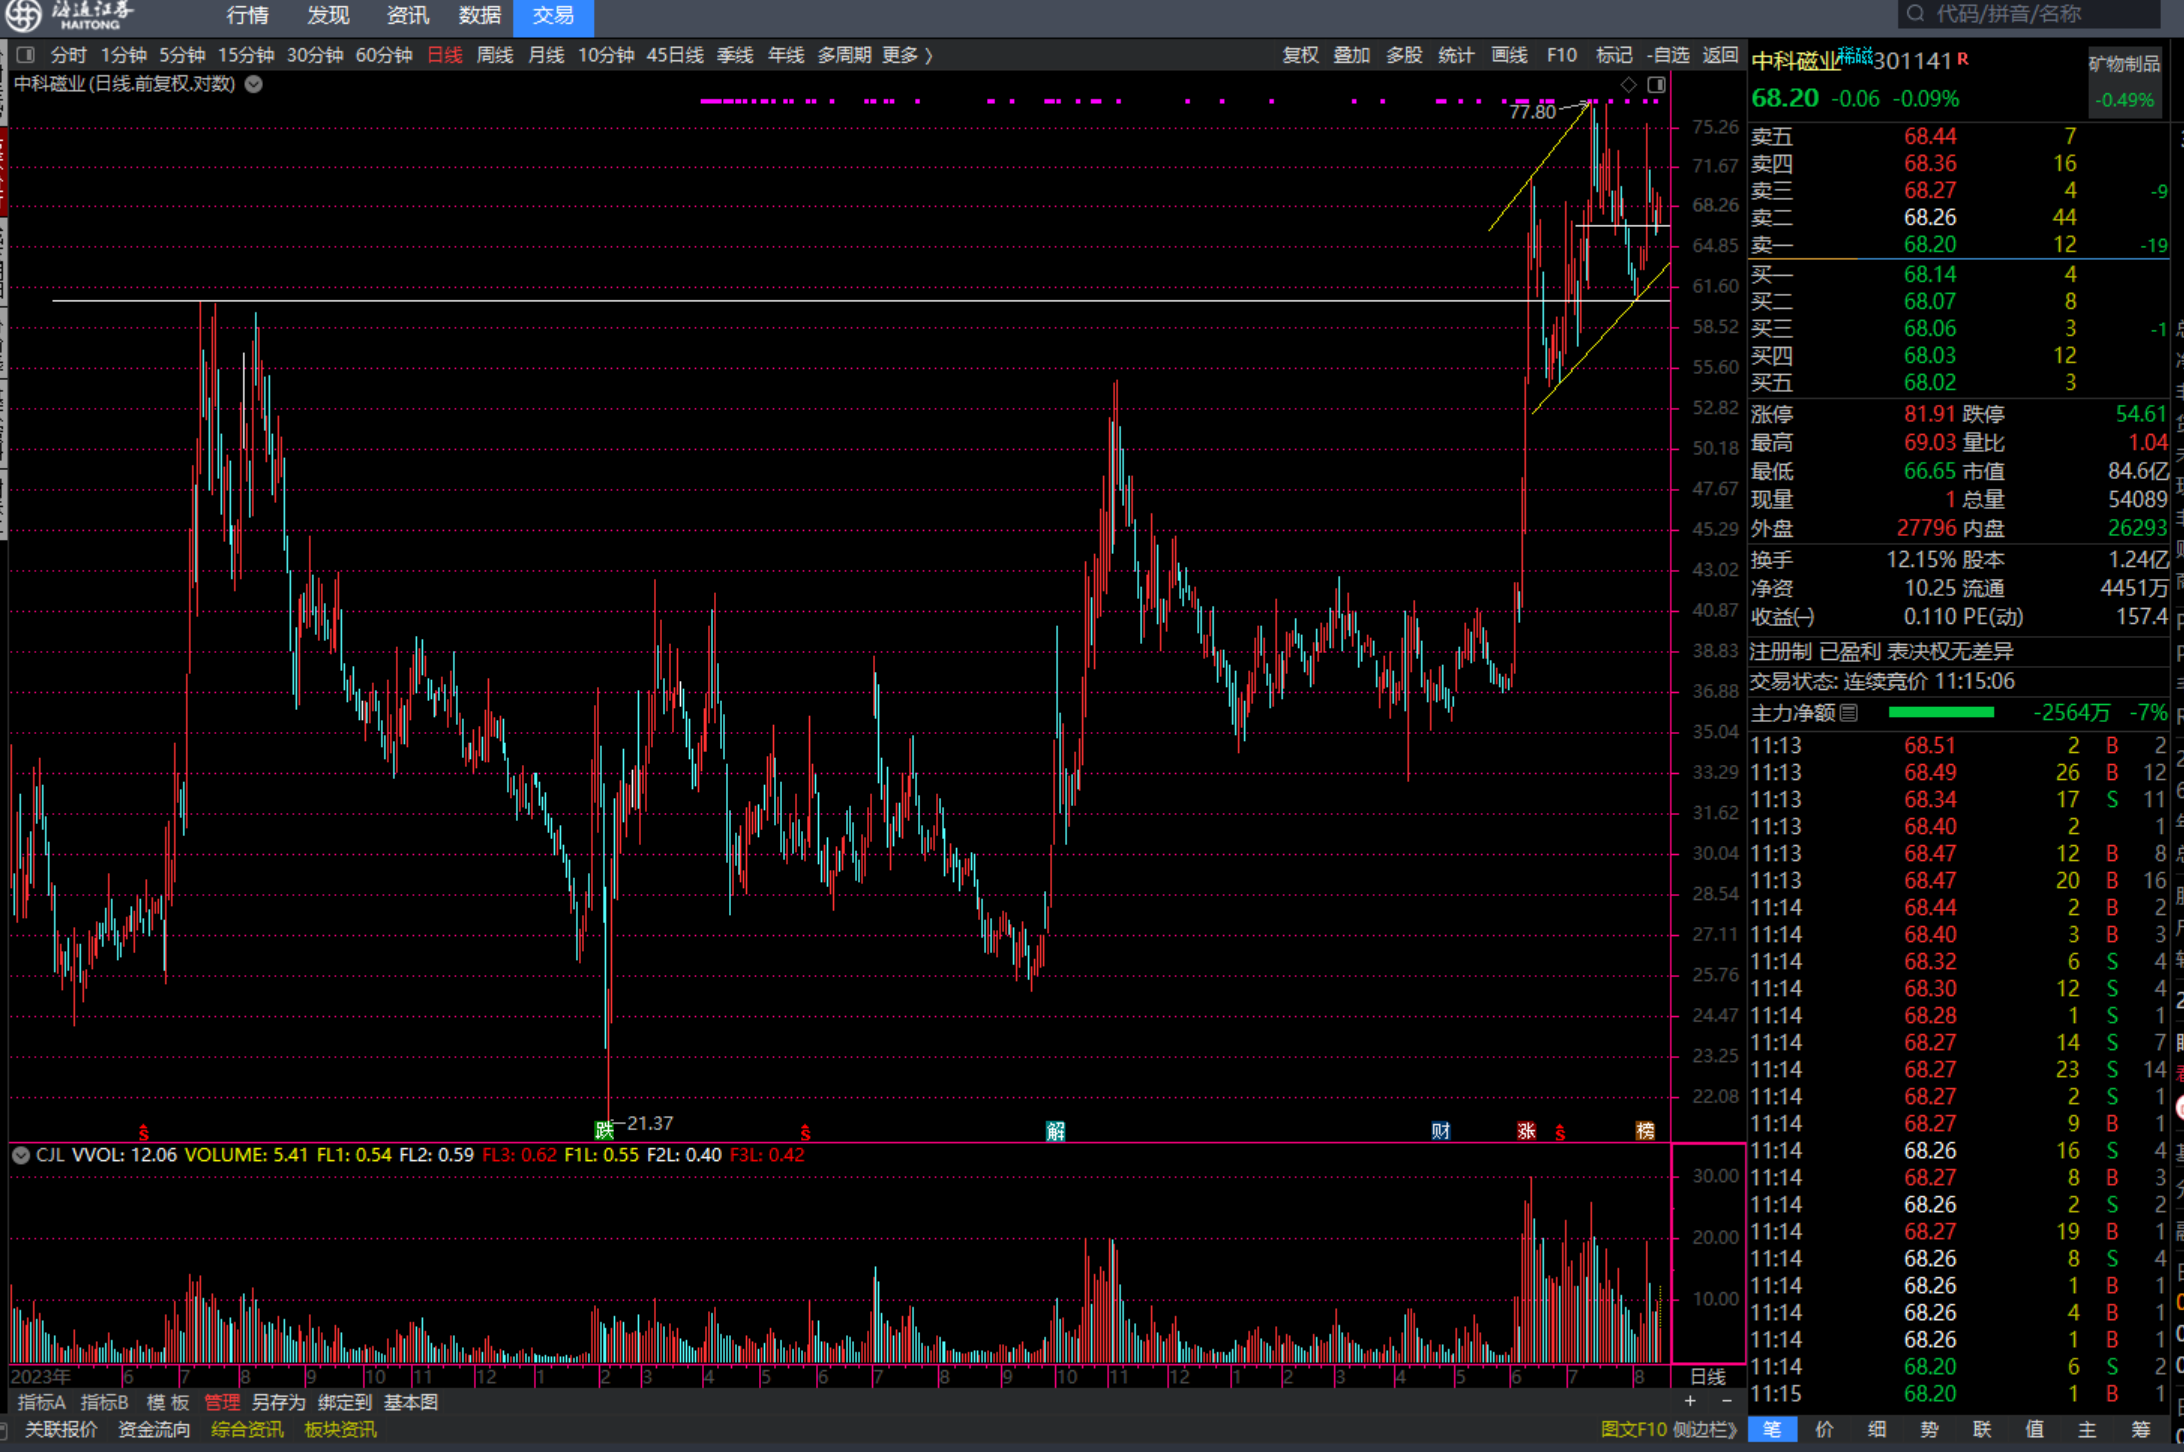Open 关联报价 tab
This screenshot has height=1452, width=2184.
[61, 1430]
